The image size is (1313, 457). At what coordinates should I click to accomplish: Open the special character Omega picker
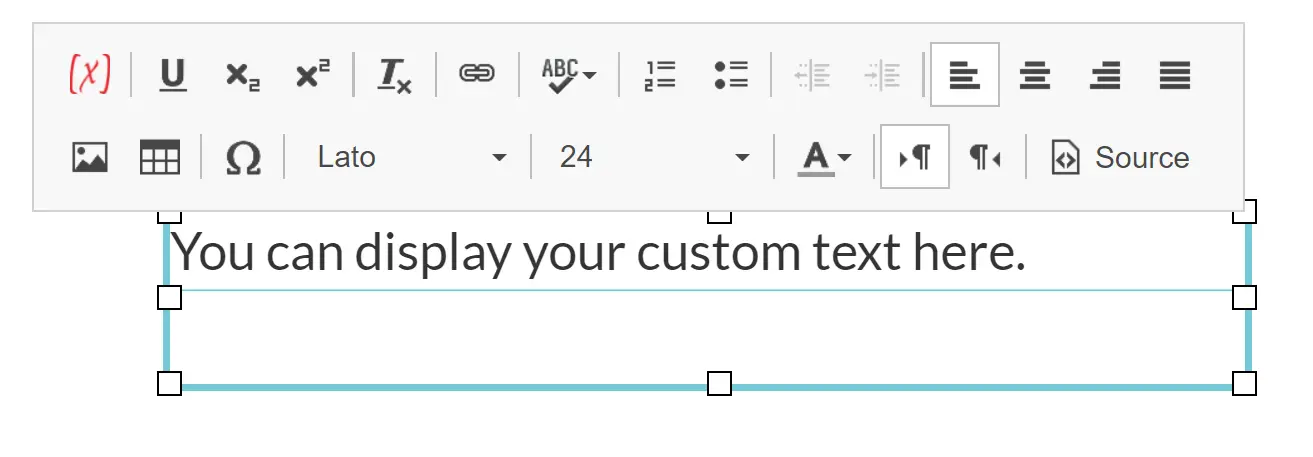[243, 158]
